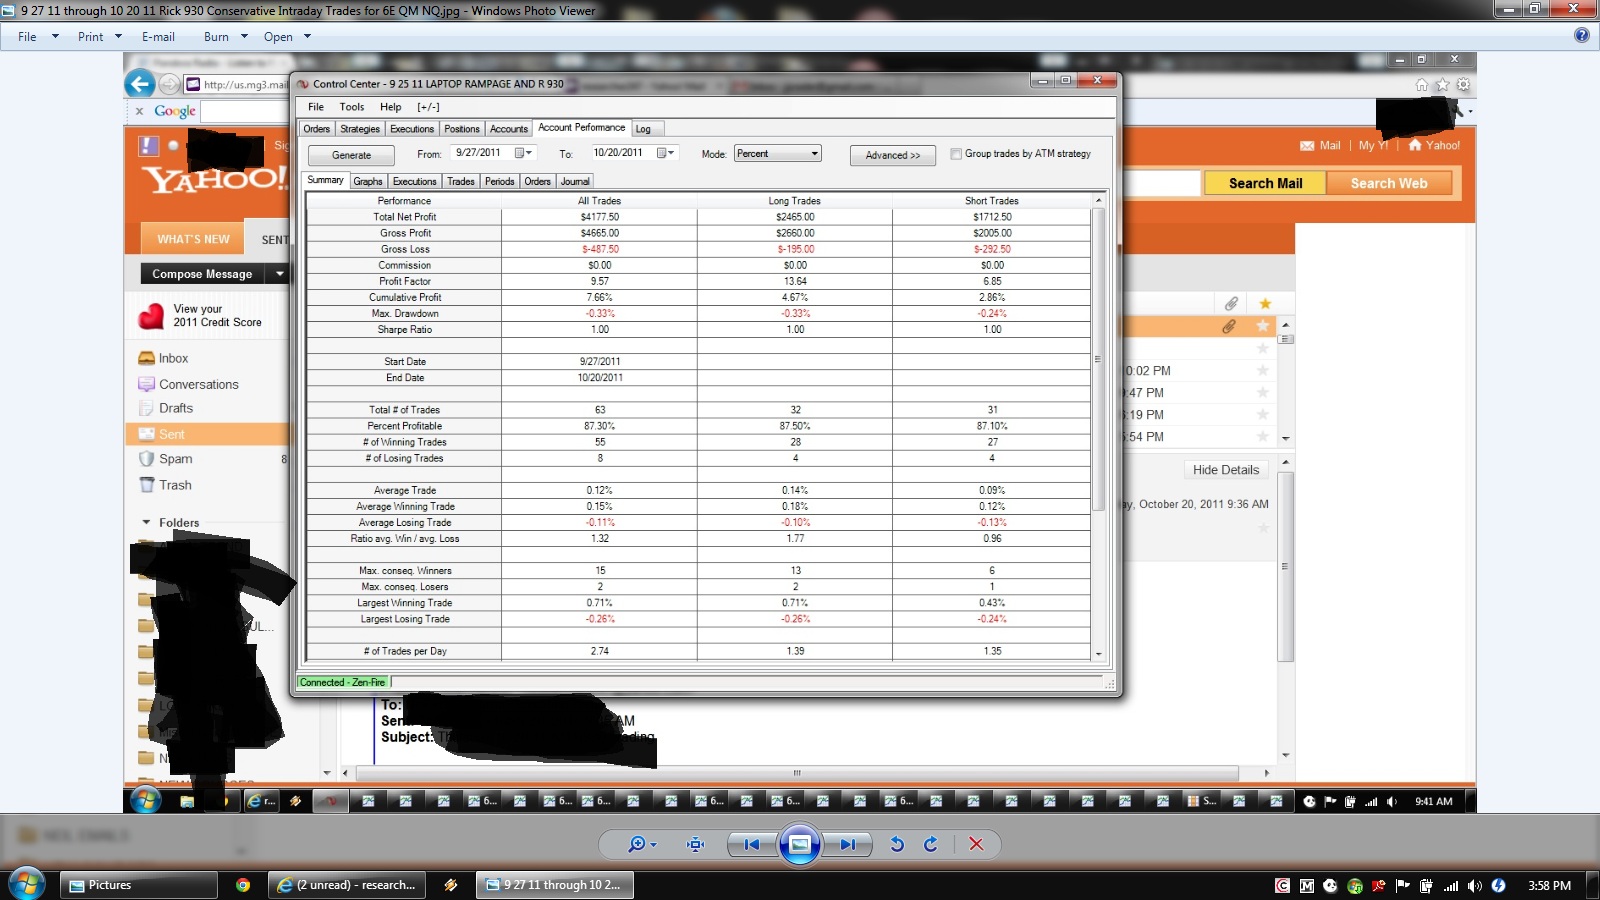1600x900 pixels.
Task: Show the picture at actual size
Action: point(696,844)
